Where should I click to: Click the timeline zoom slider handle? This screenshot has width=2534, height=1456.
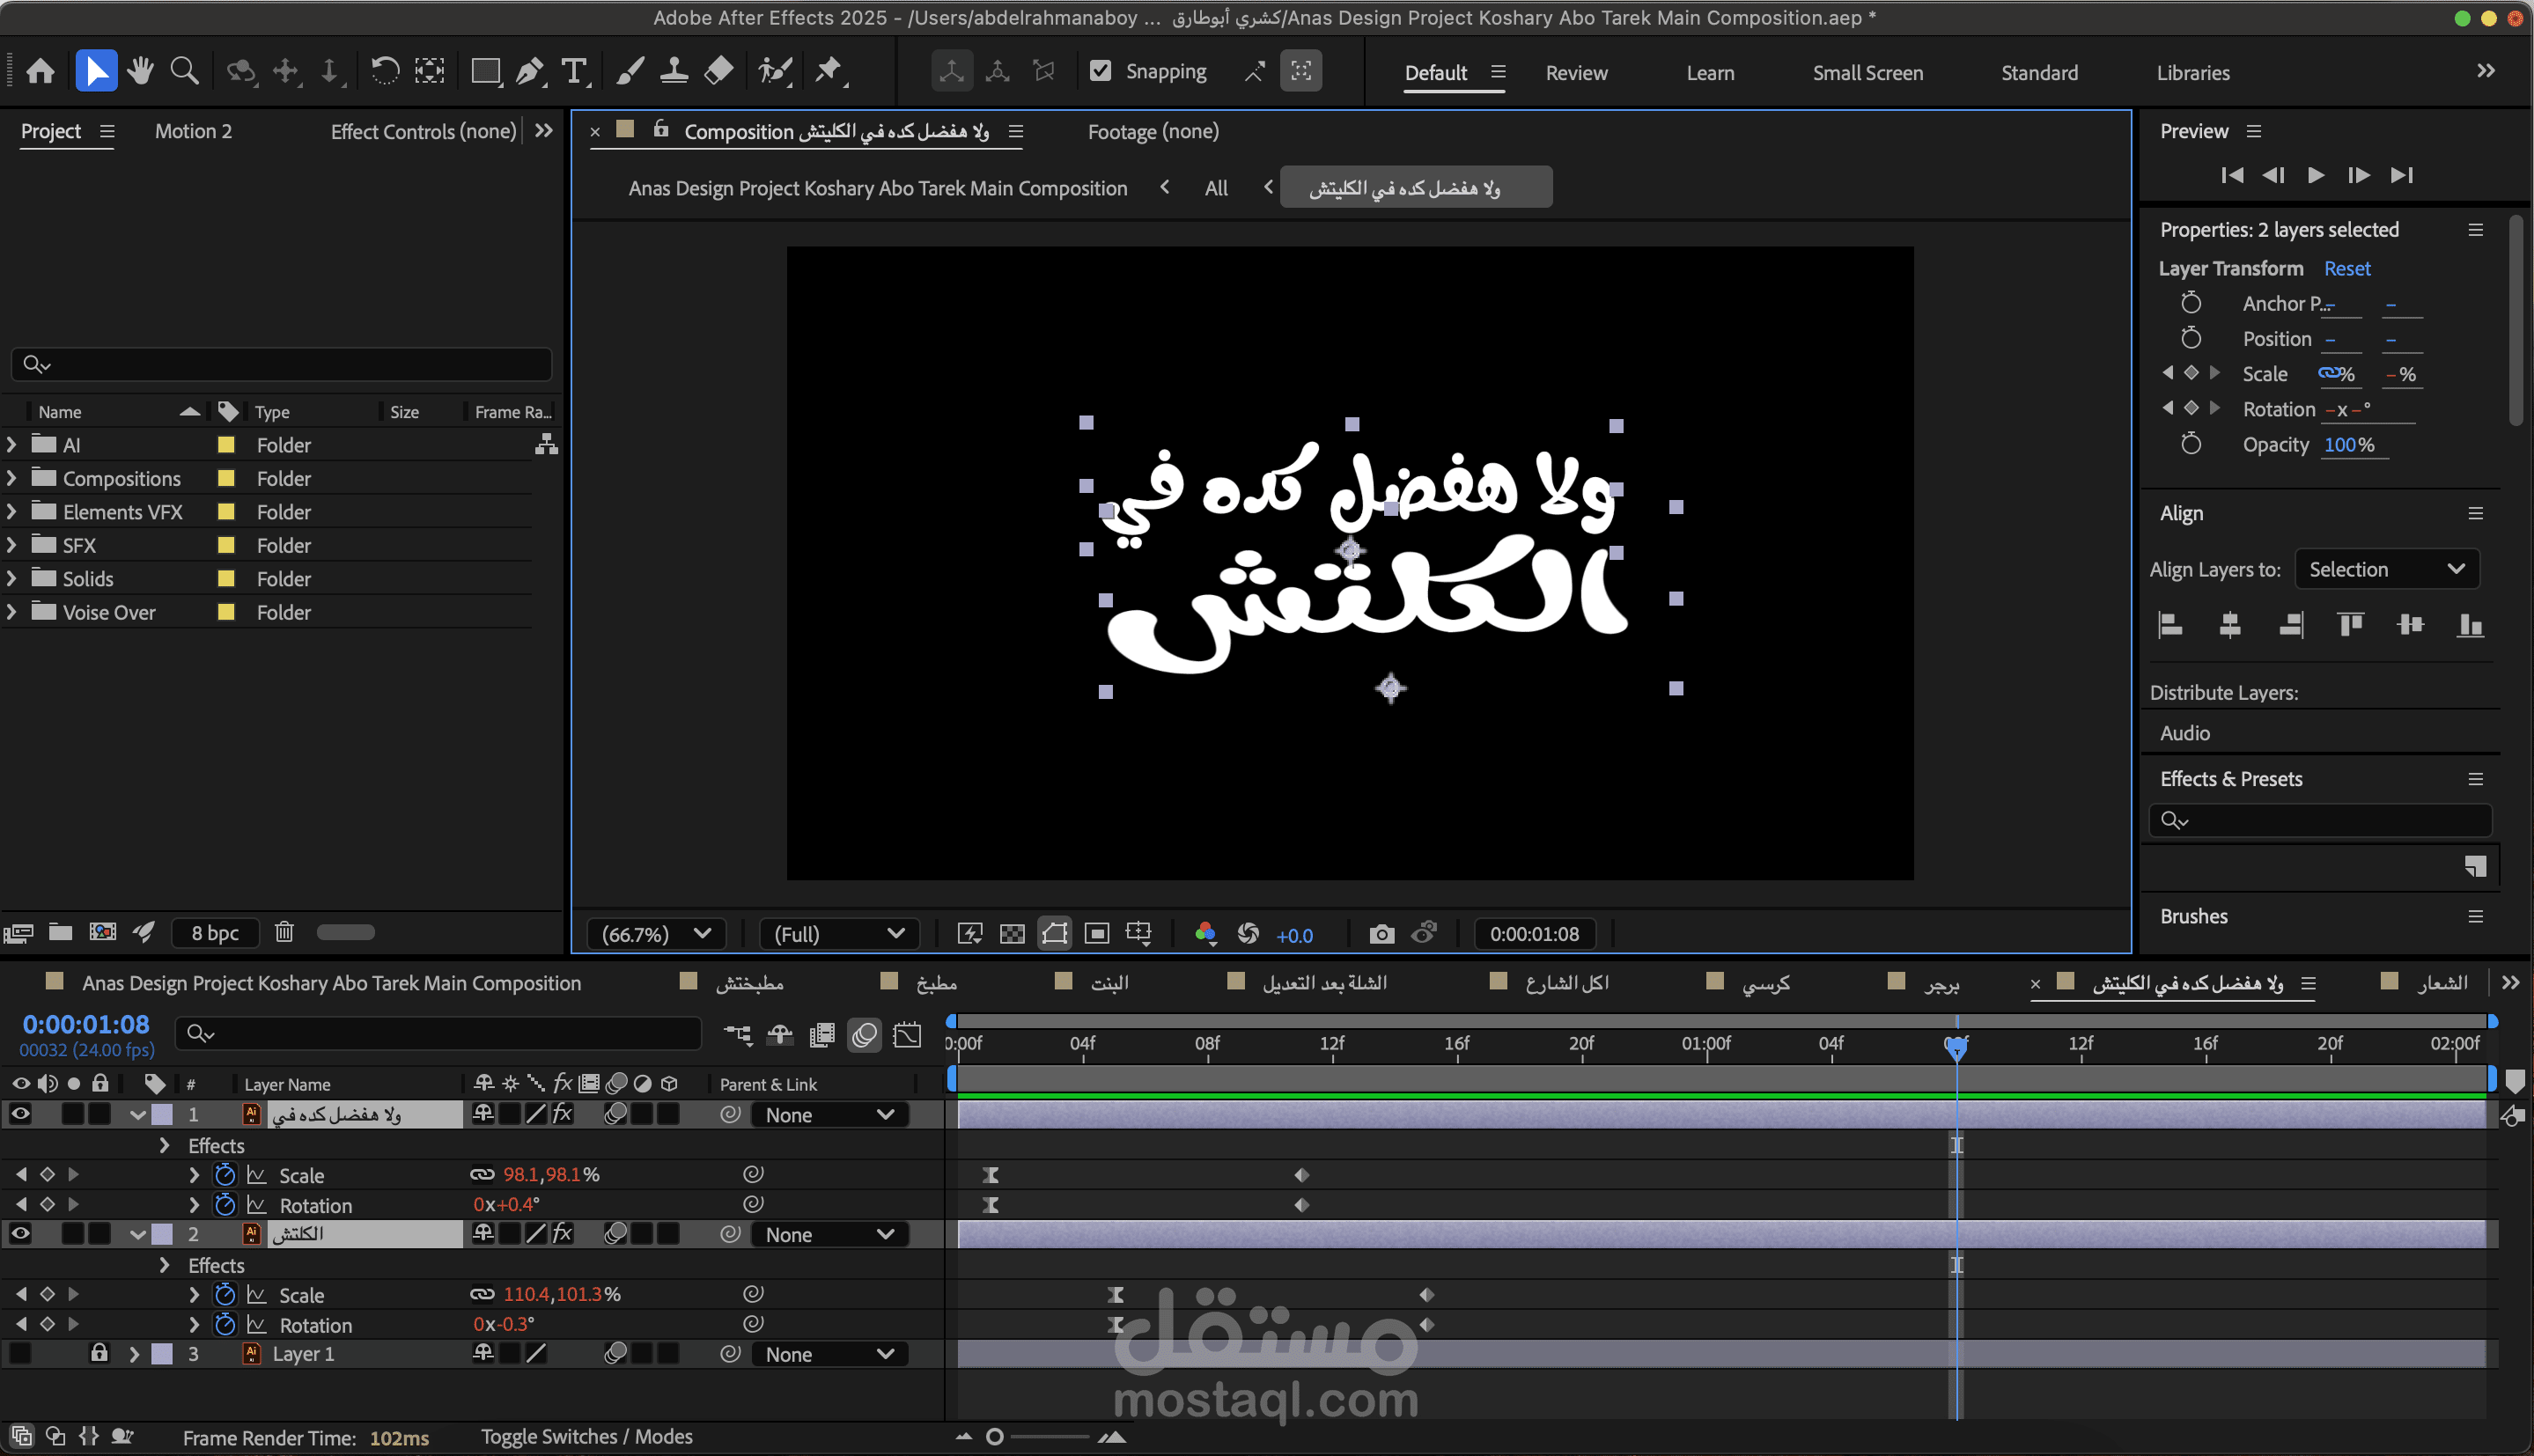[994, 1437]
